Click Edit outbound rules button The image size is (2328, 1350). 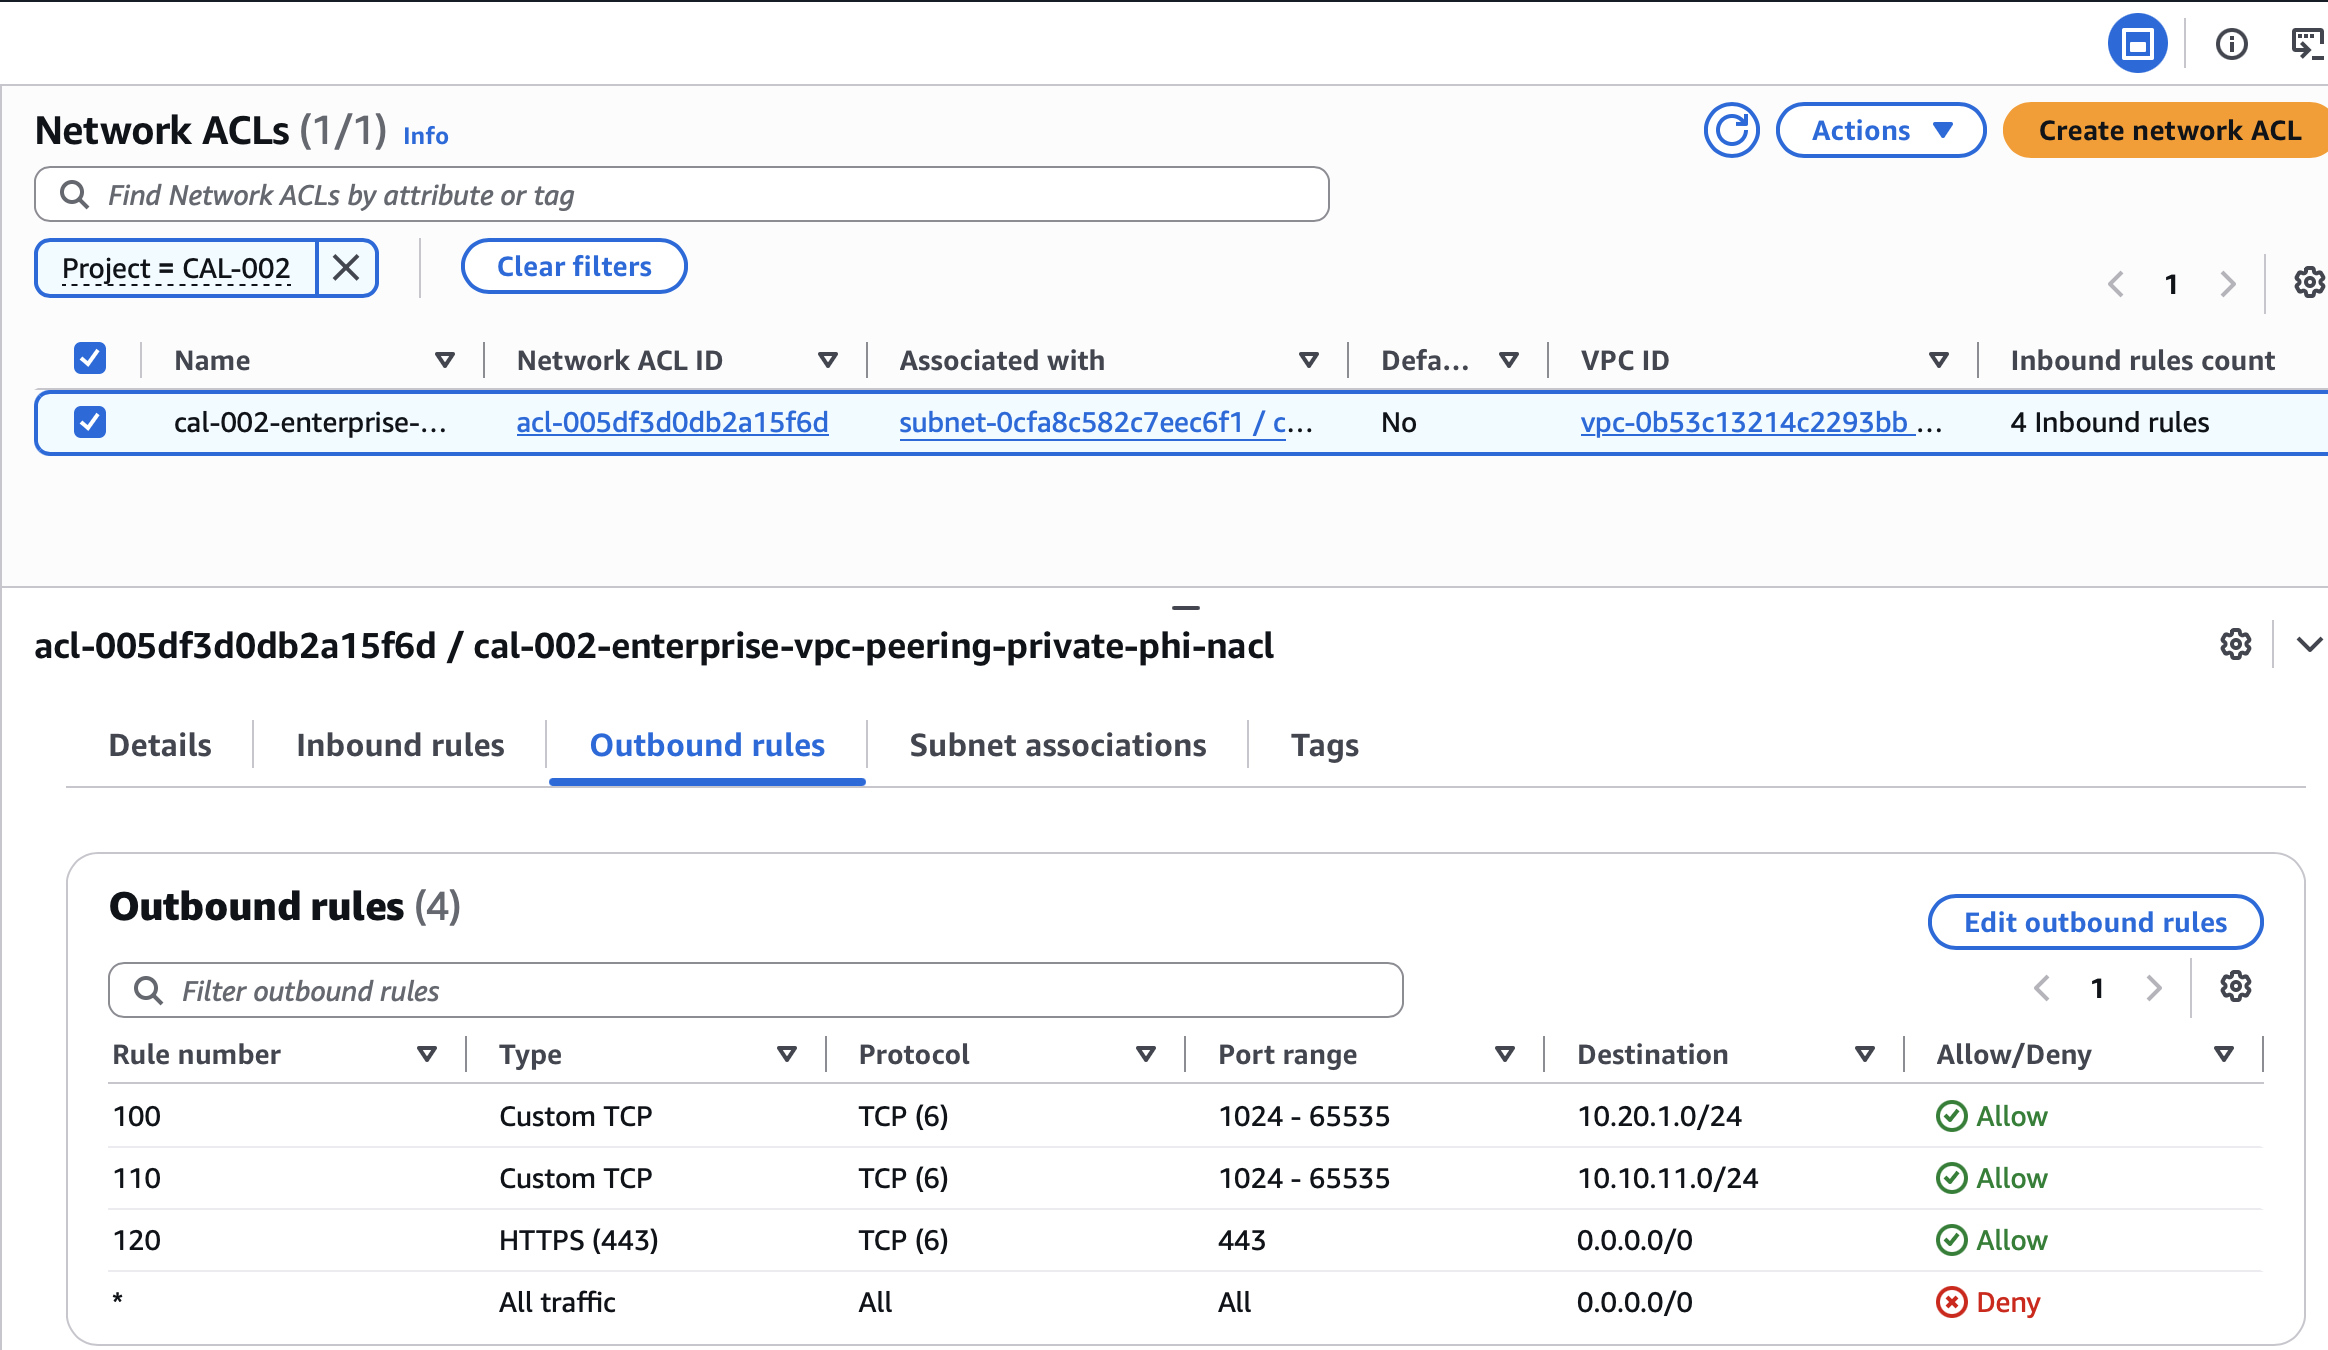click(2095, 922)
